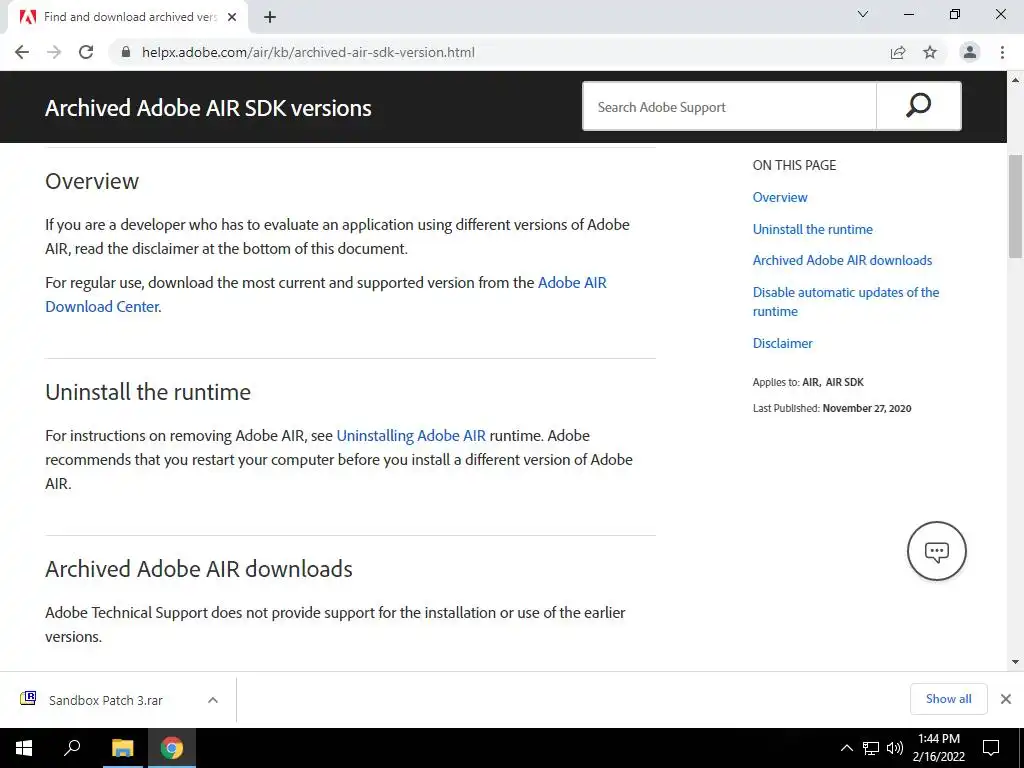The height and width of the screenshot is (768, 1024).
Task: Jump to Overview in sidebar
Action: 780,197
